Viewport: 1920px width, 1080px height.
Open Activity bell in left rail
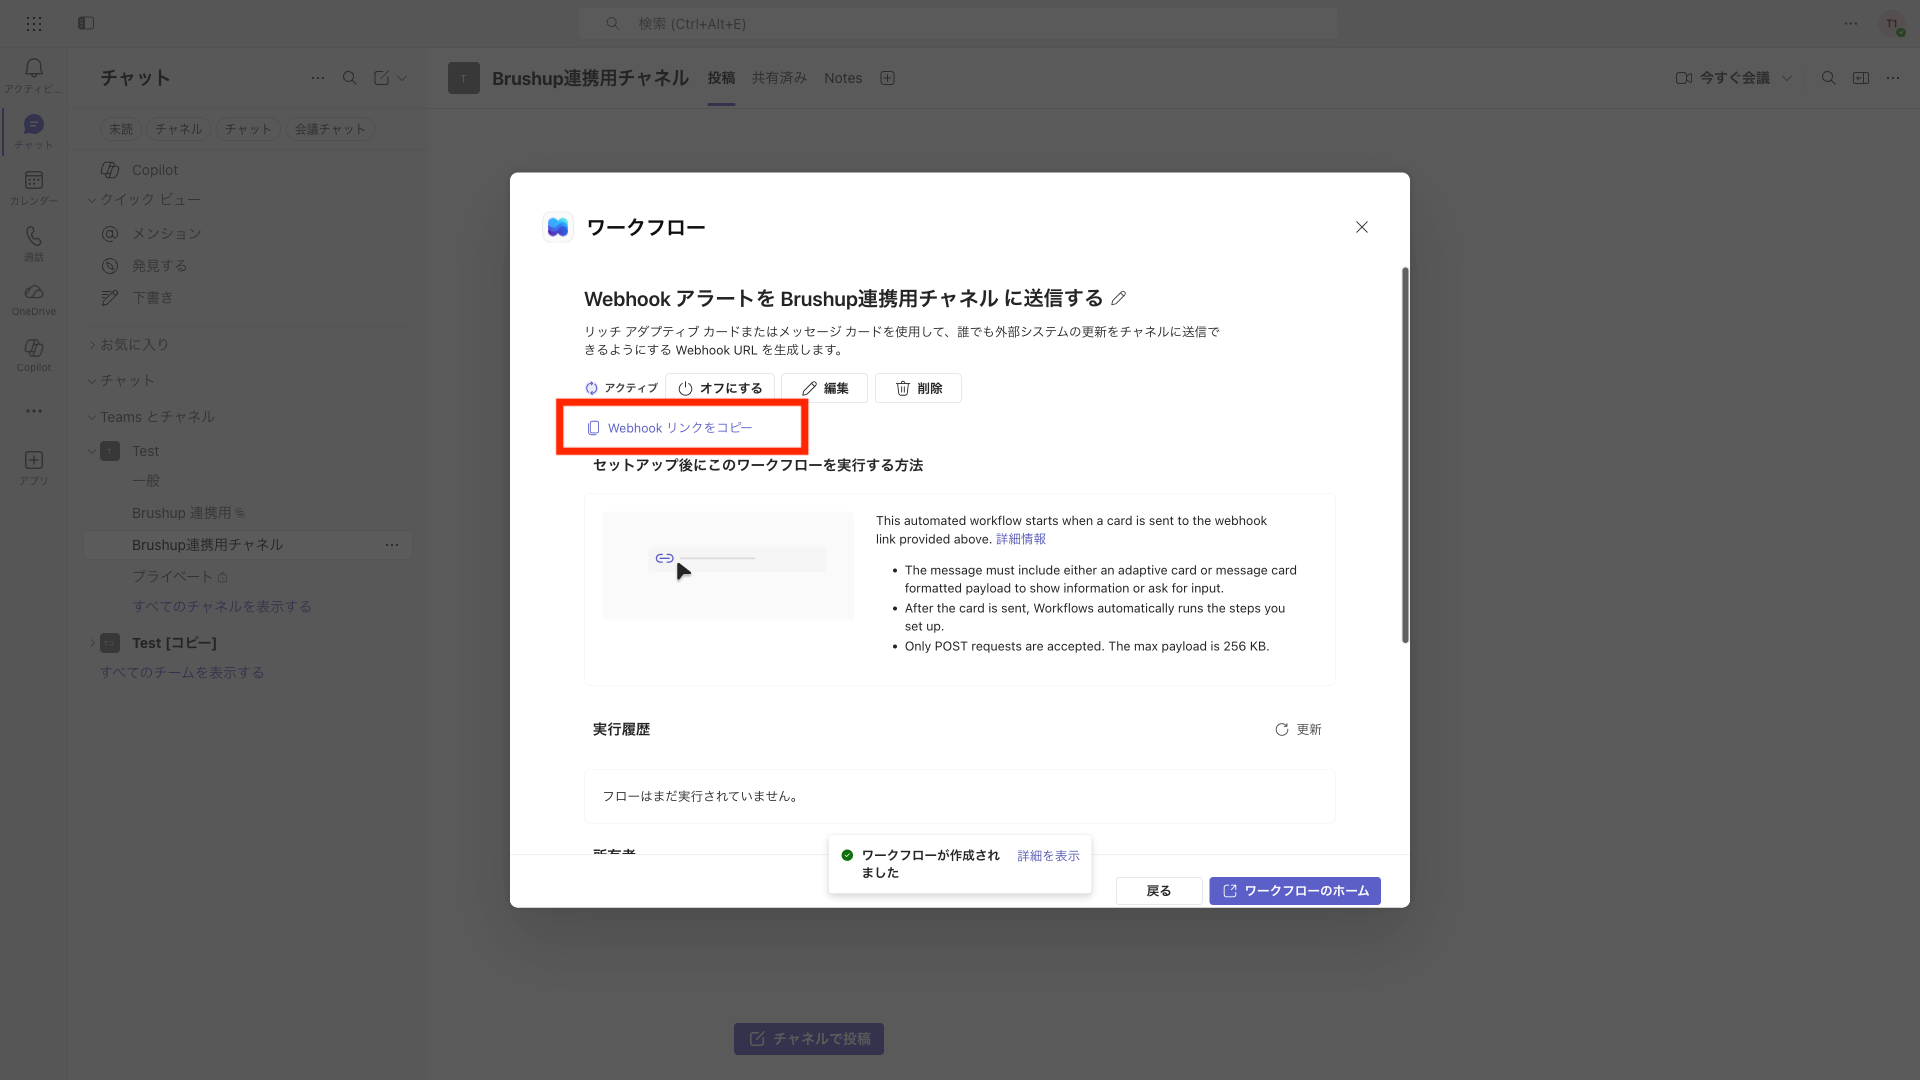pyautogui.click(x=34, y=74)
